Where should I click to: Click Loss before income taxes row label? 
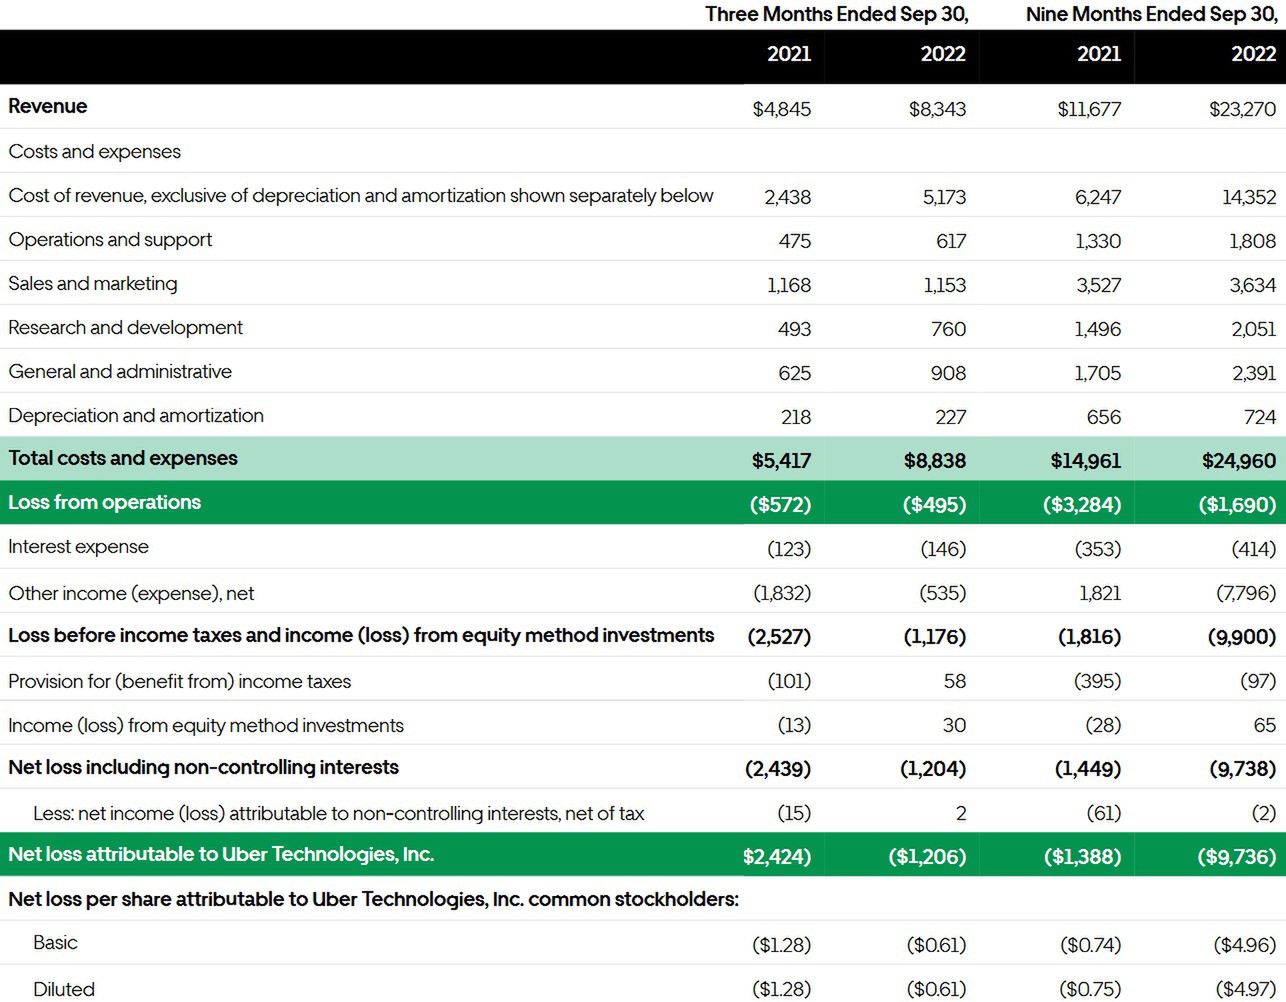pyautogui.click(x=361, y=635)
